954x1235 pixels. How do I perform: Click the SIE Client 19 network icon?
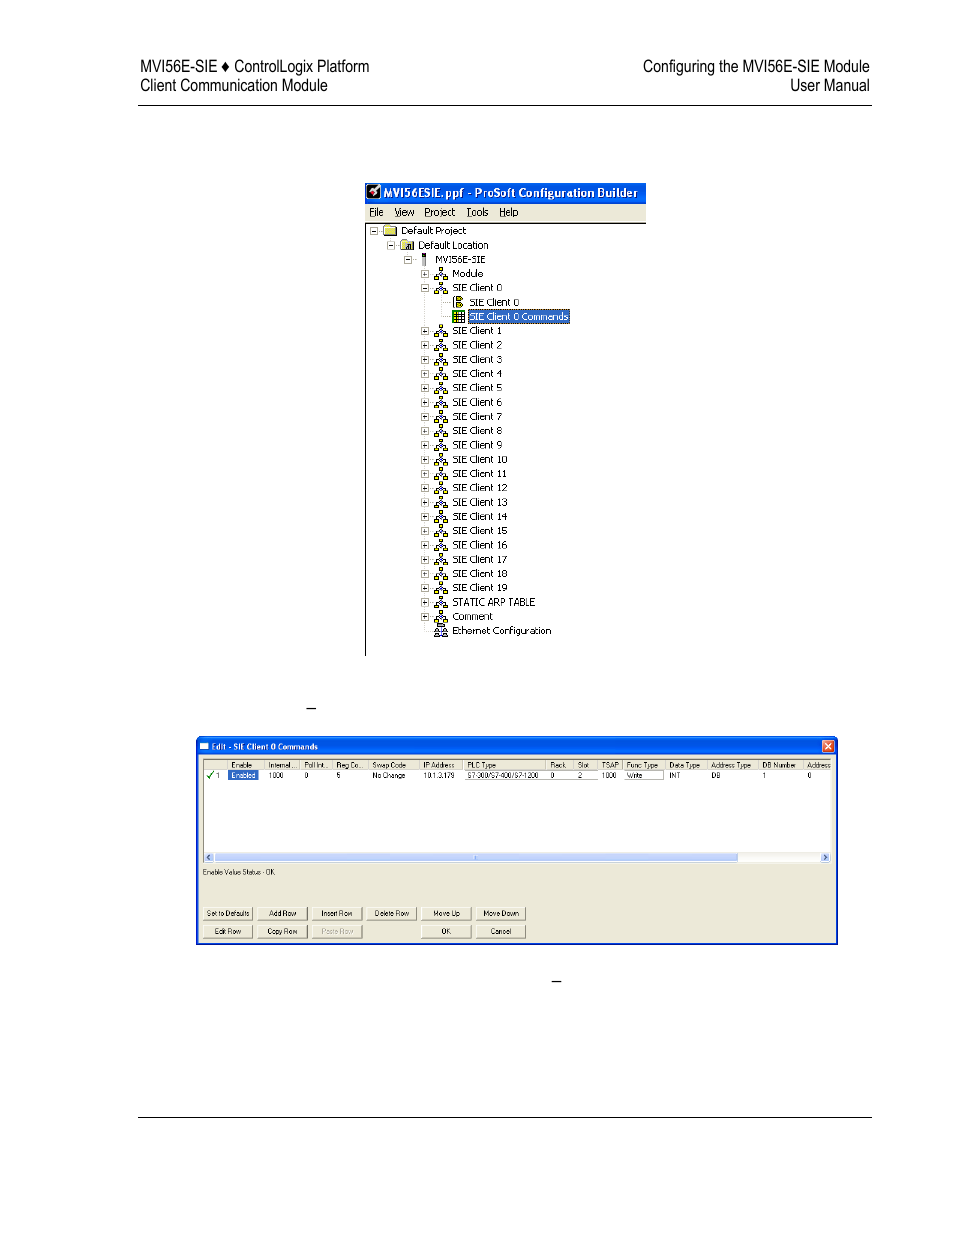441,588
